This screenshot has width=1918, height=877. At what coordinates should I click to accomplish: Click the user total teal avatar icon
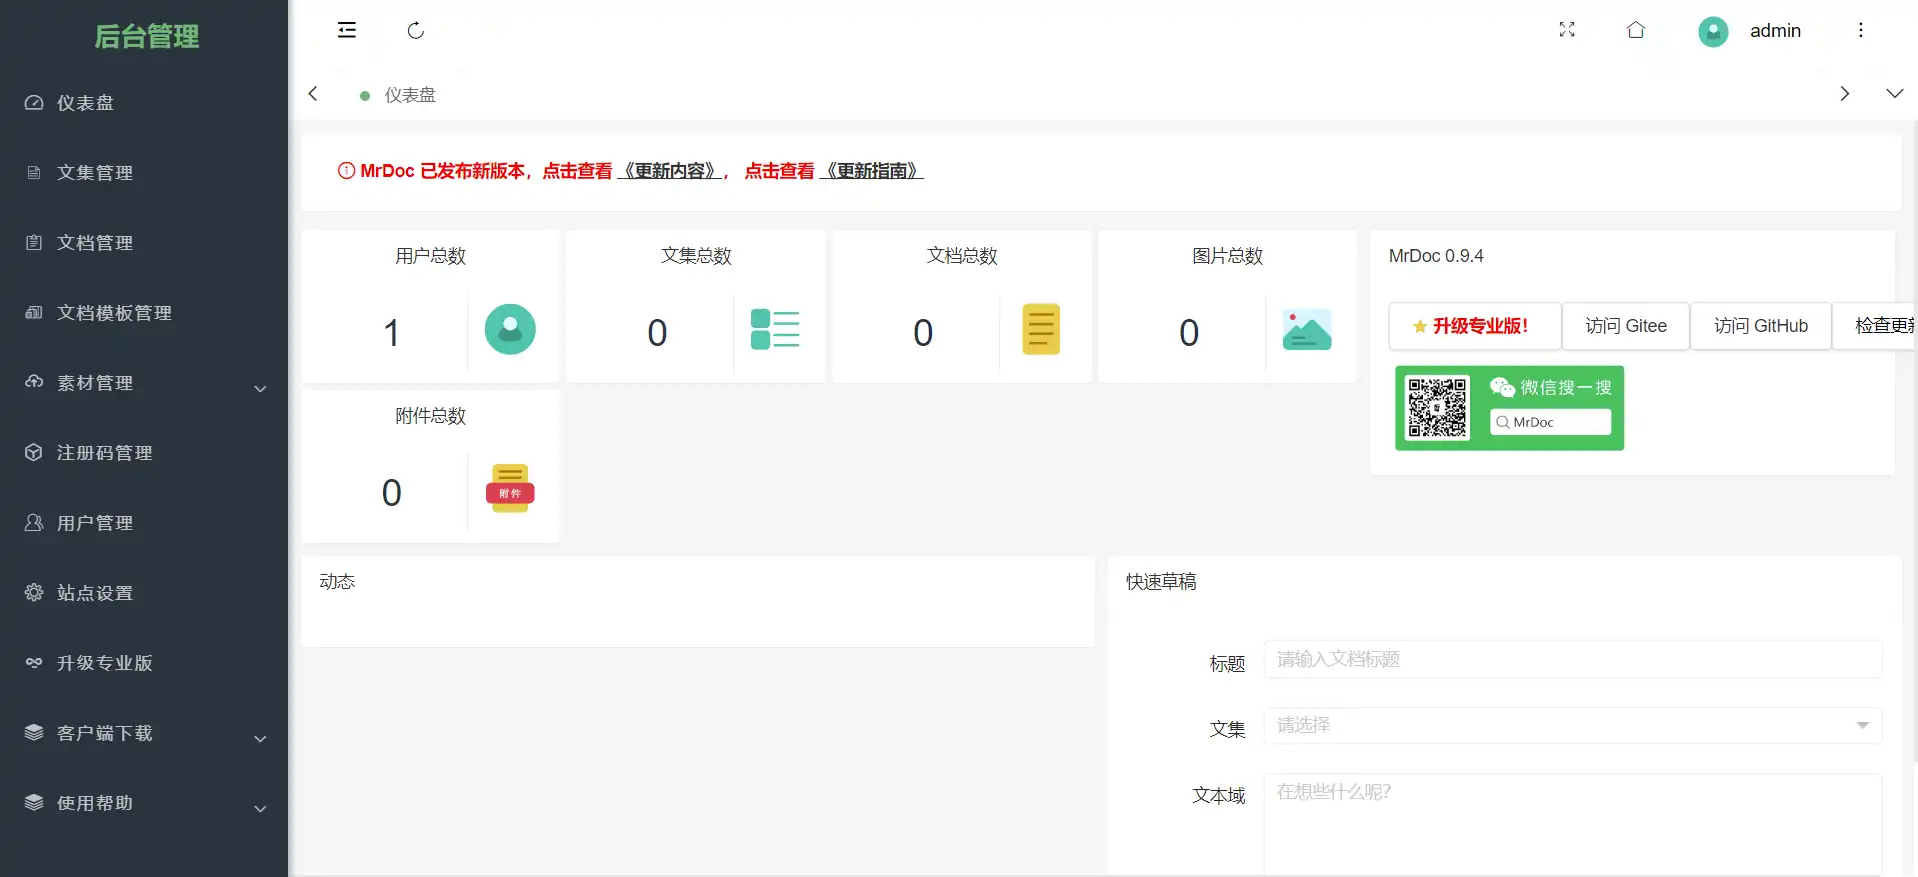click(510, 329)
